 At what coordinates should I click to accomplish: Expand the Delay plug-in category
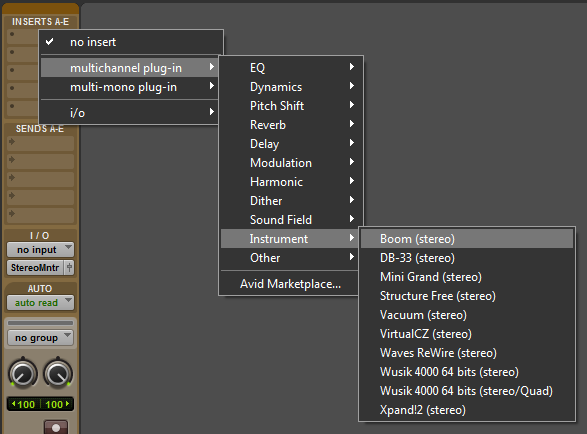click(x=291, y=144)
